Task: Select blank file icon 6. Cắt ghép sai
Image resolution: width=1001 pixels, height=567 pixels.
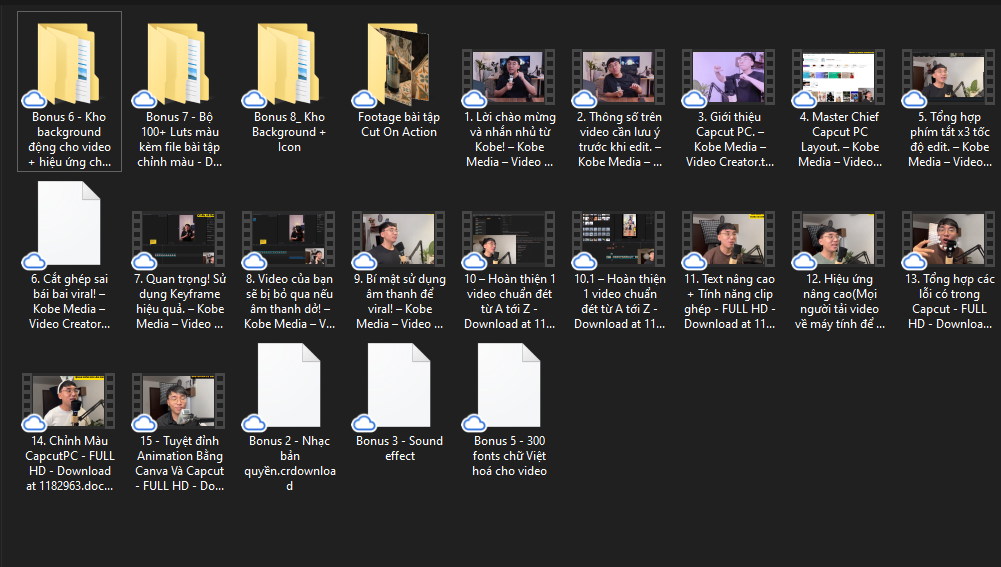Action: click(69, 223)
